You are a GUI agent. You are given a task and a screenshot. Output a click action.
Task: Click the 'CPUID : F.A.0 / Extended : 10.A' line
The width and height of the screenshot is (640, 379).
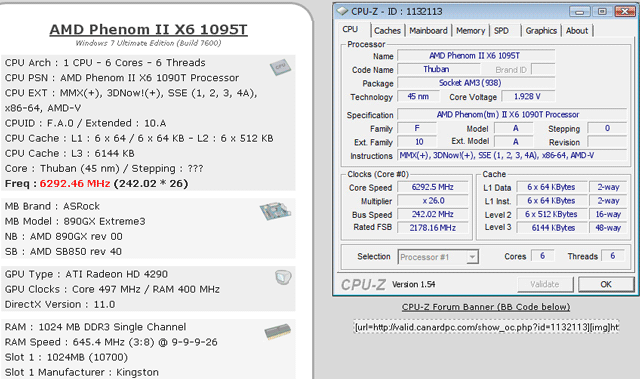tap(85, 123)
